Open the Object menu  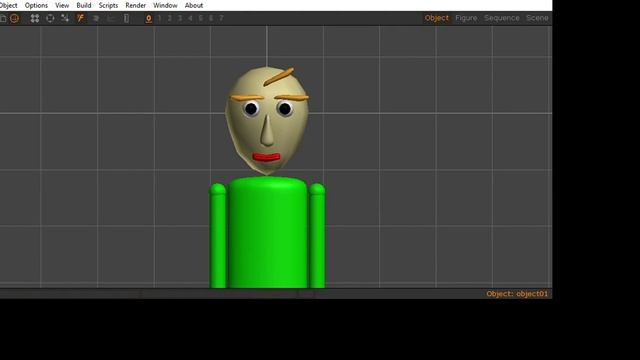click(x=8, y=5)
